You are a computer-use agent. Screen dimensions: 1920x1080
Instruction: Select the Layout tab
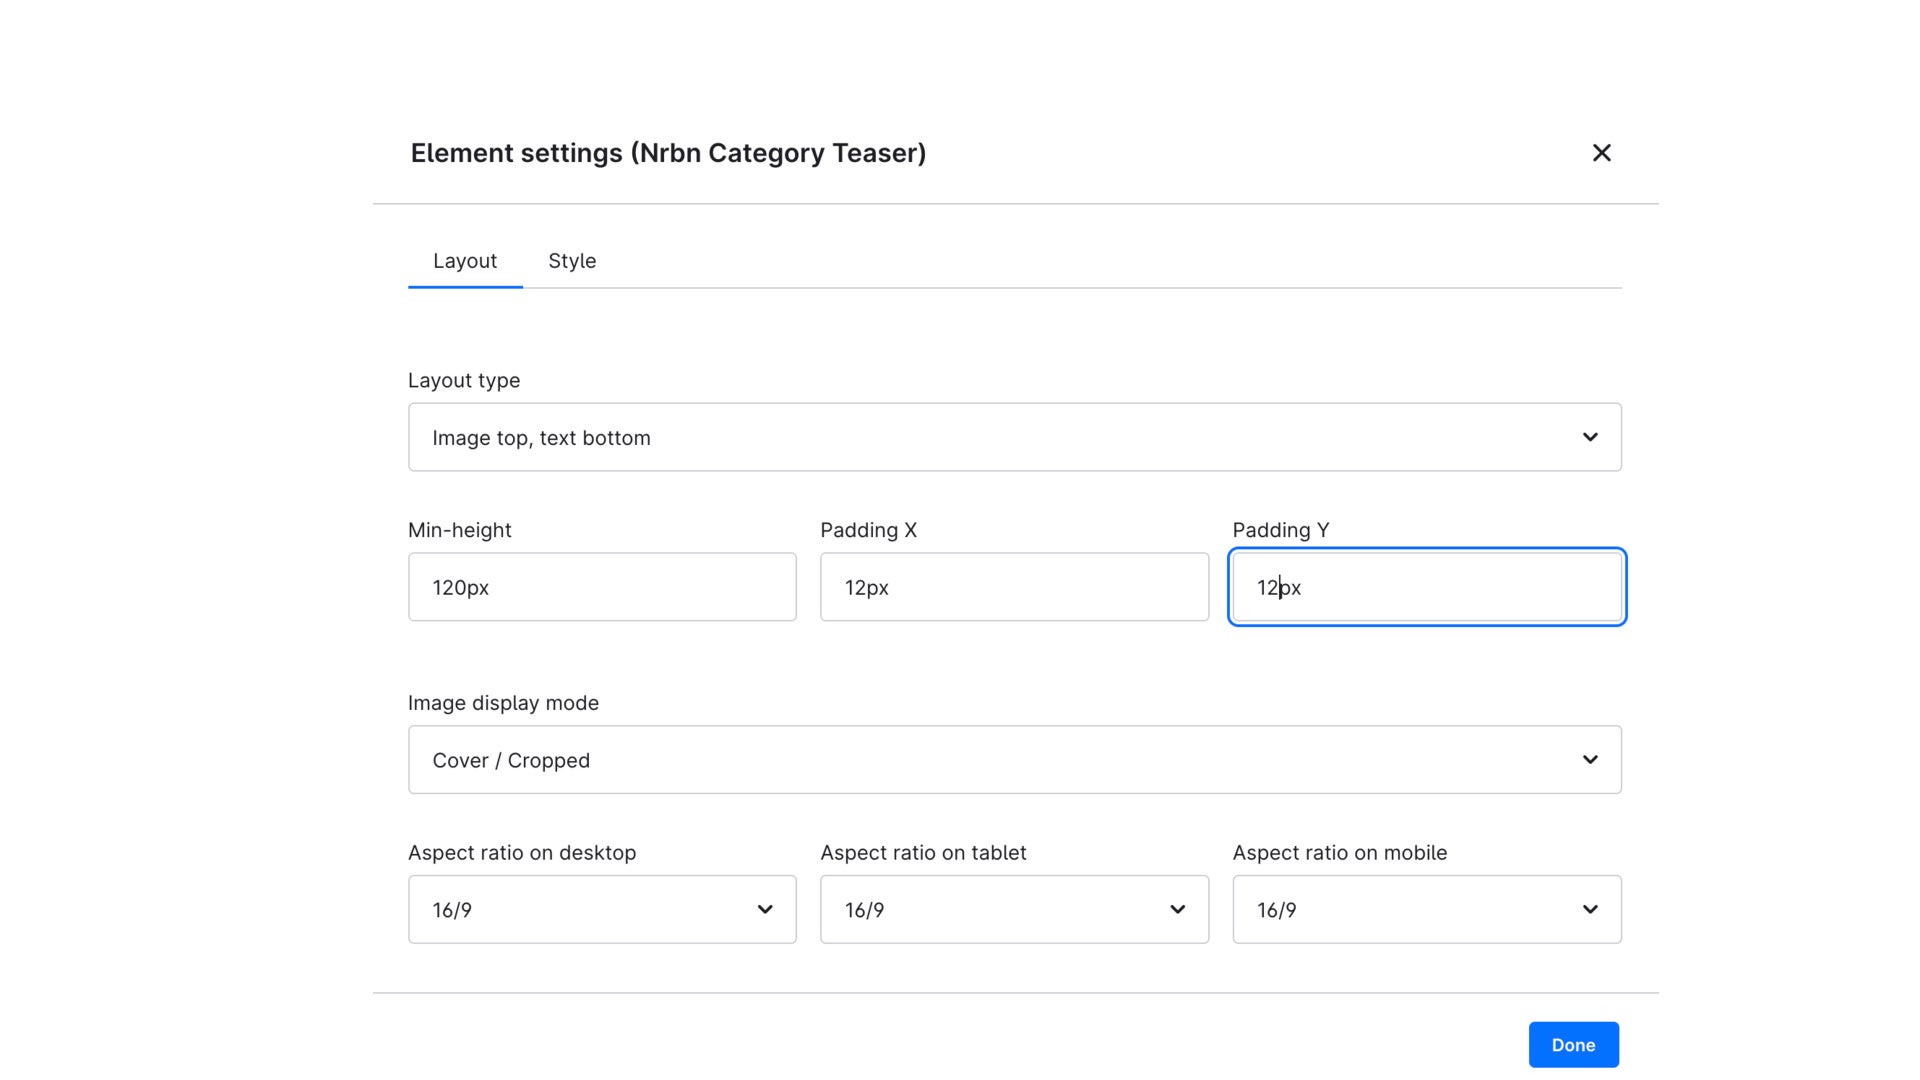pyautogui.click(x=465, y=261)
